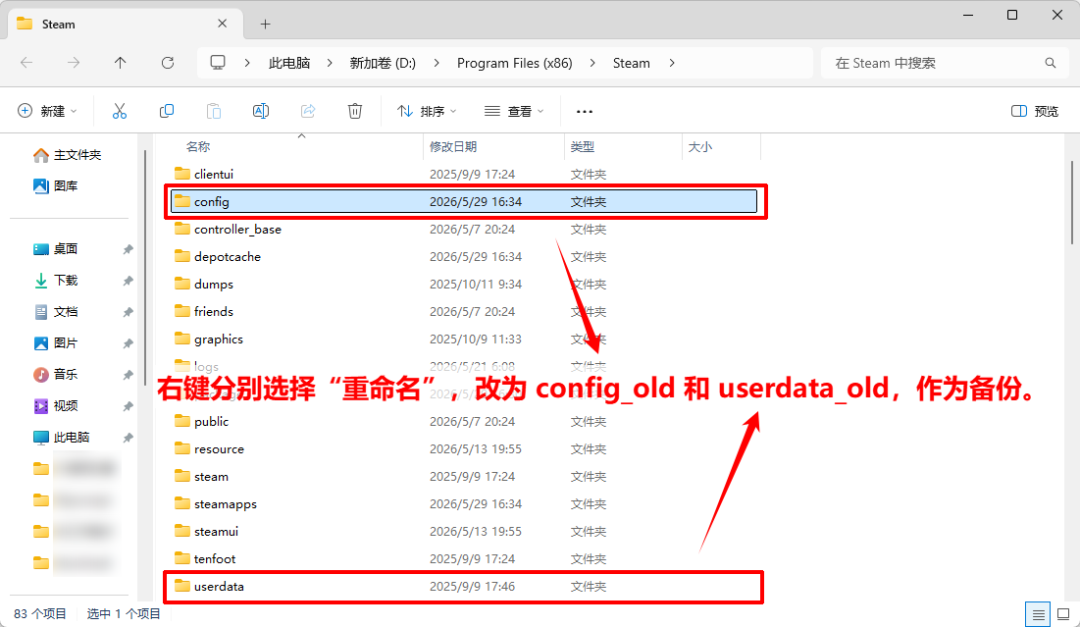Add a new tab with plus button

click(x=265, y=24)
